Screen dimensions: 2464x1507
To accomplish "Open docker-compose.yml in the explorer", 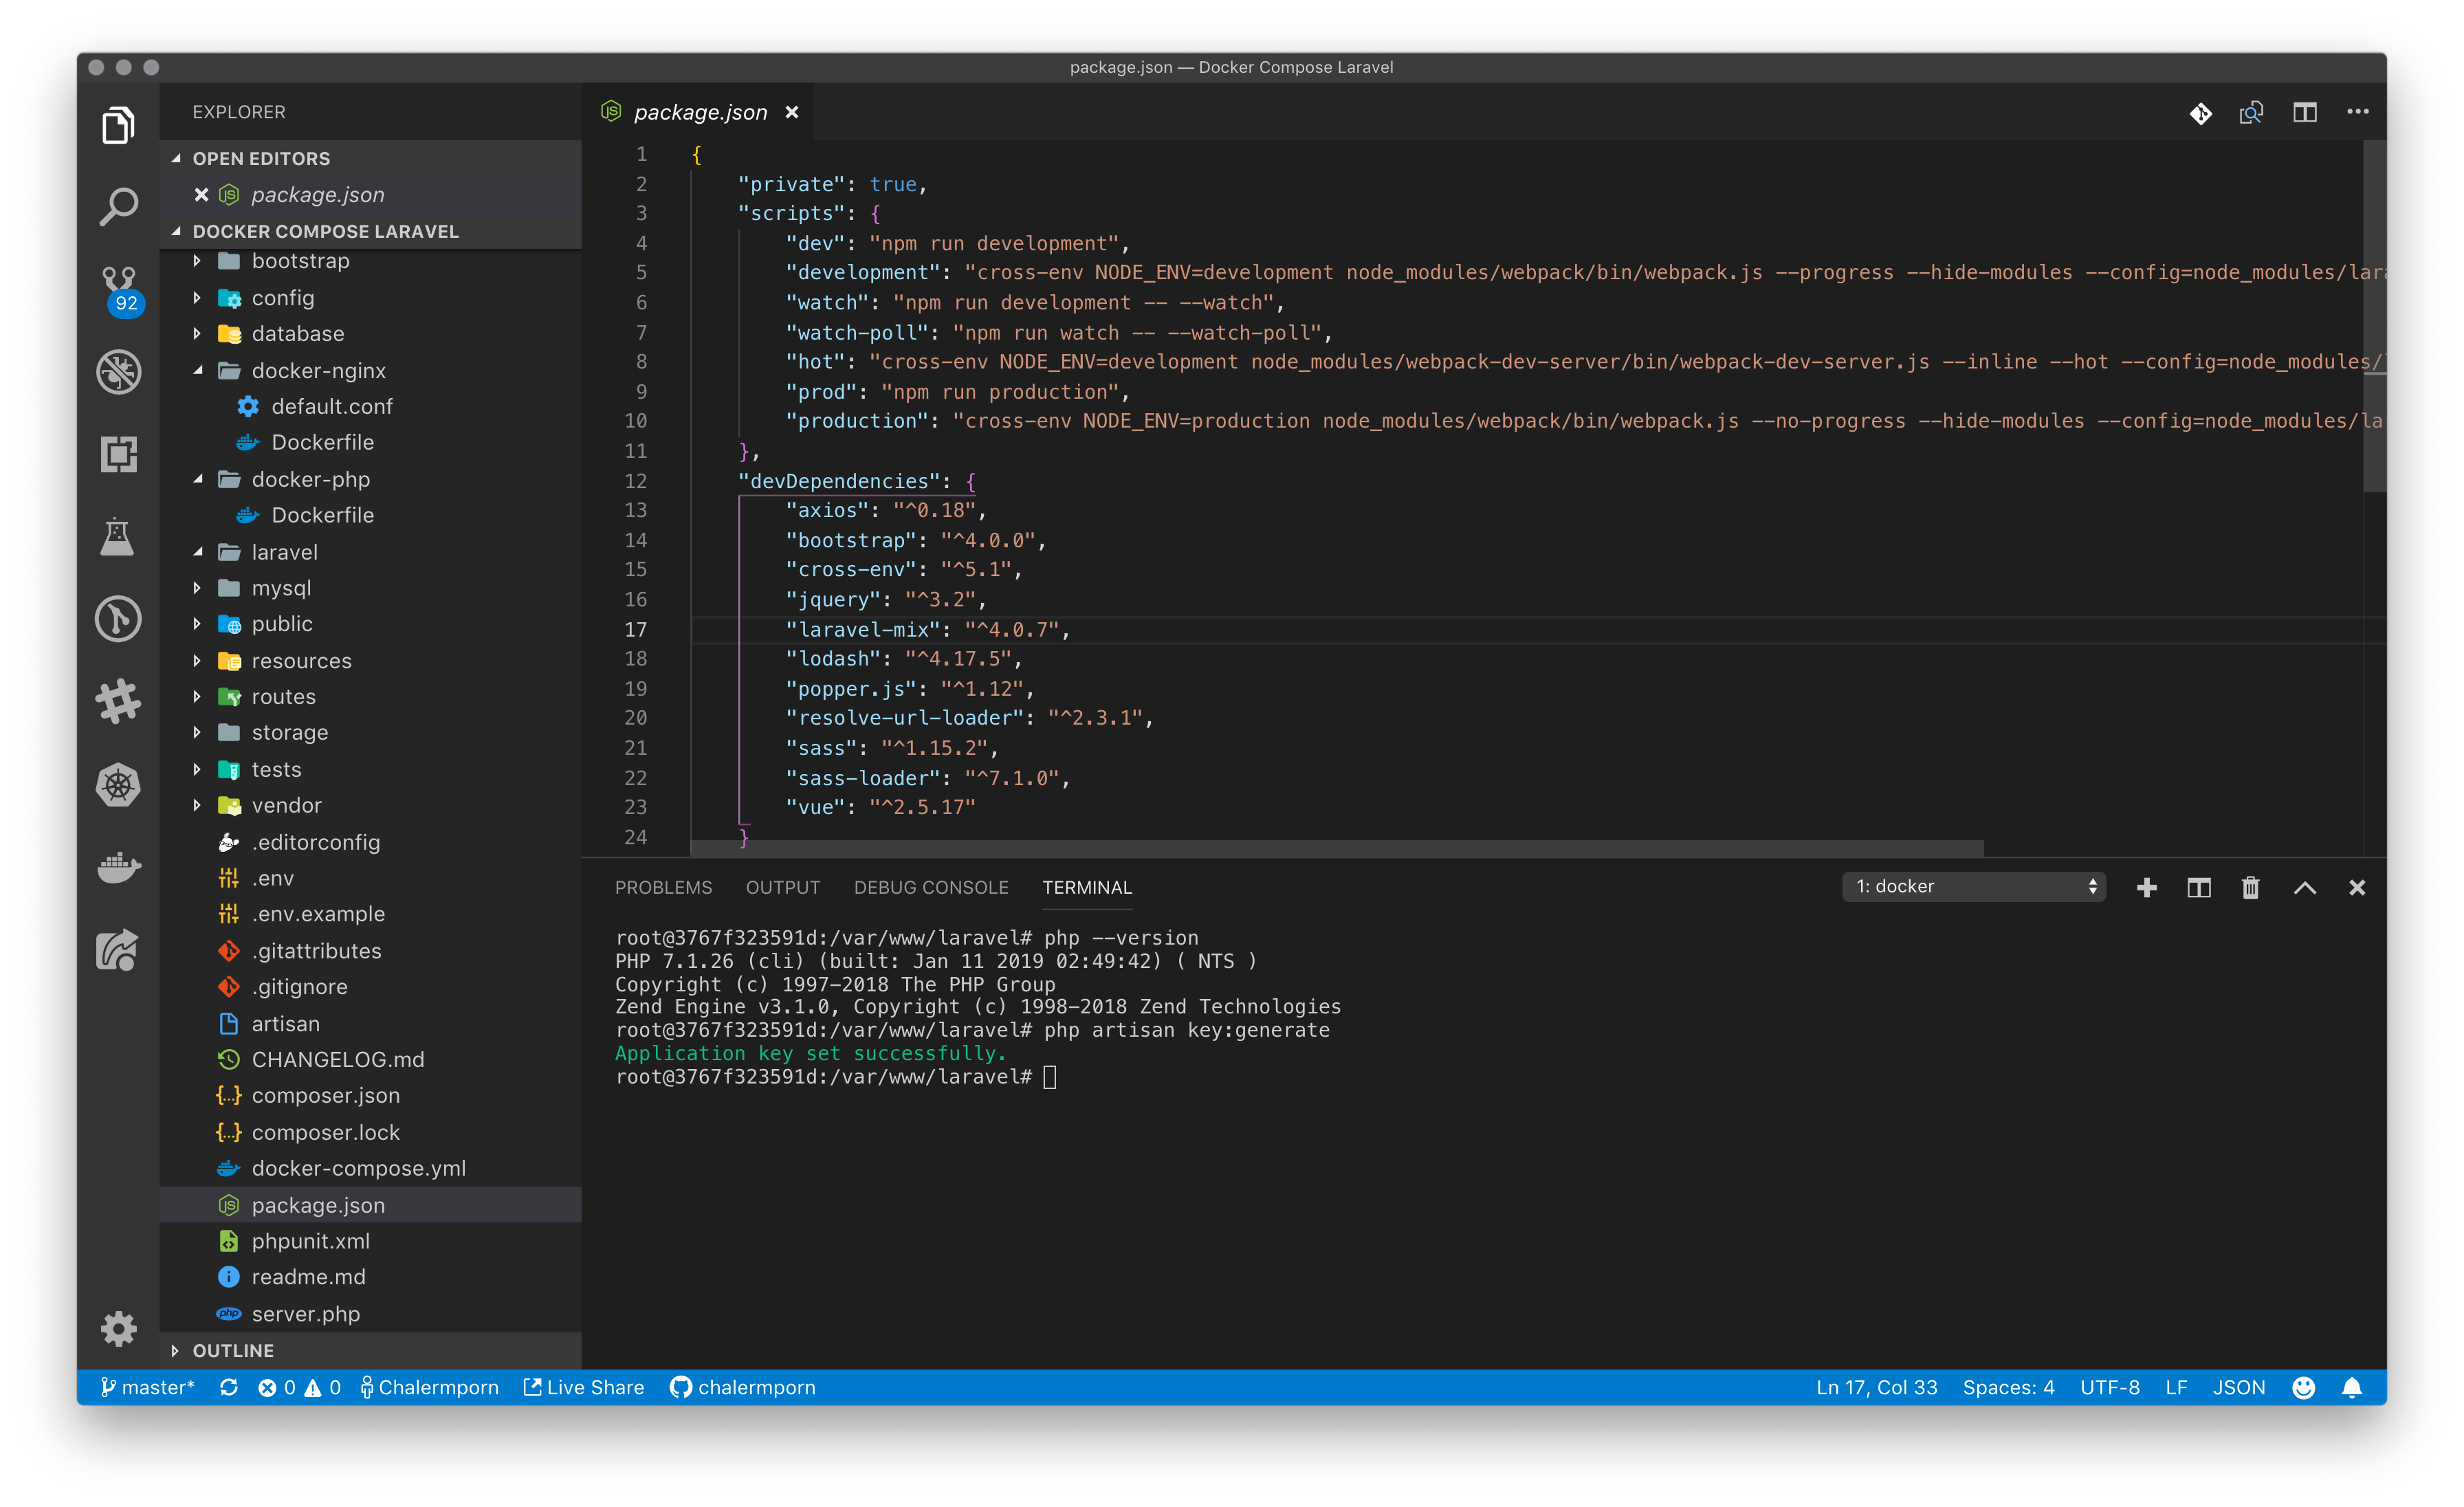I will [358, 1168].
